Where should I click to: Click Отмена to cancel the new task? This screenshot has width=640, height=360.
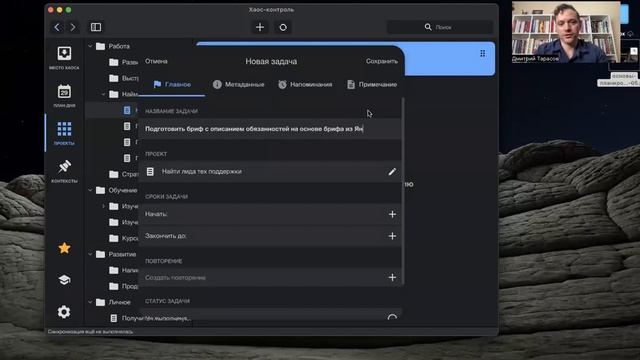pos(156,61)
